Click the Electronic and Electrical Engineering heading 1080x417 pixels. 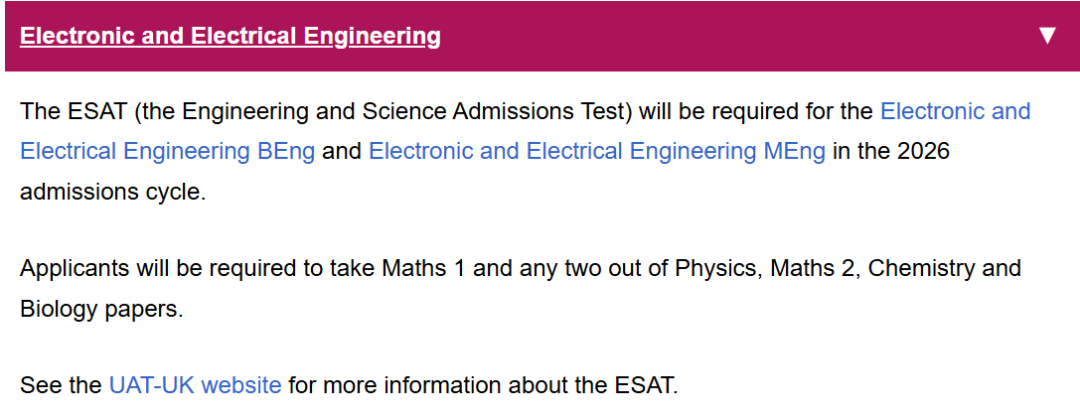(x=230, y=36)
